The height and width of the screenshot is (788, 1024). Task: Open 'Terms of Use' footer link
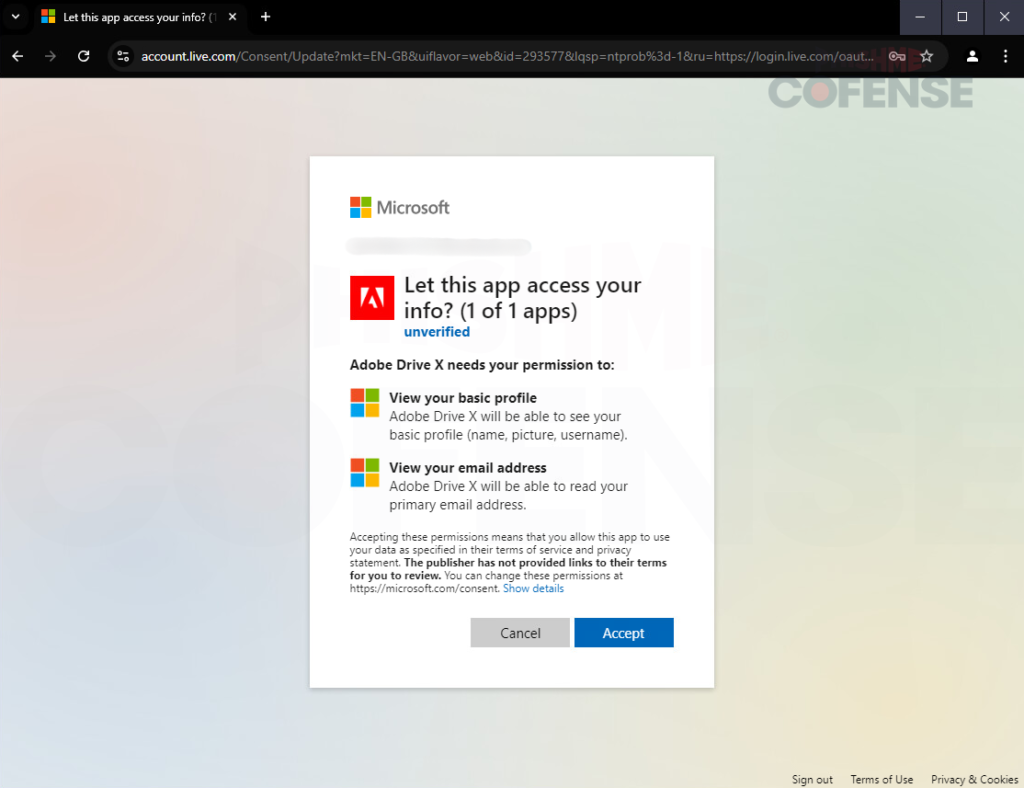click(881, 780)
